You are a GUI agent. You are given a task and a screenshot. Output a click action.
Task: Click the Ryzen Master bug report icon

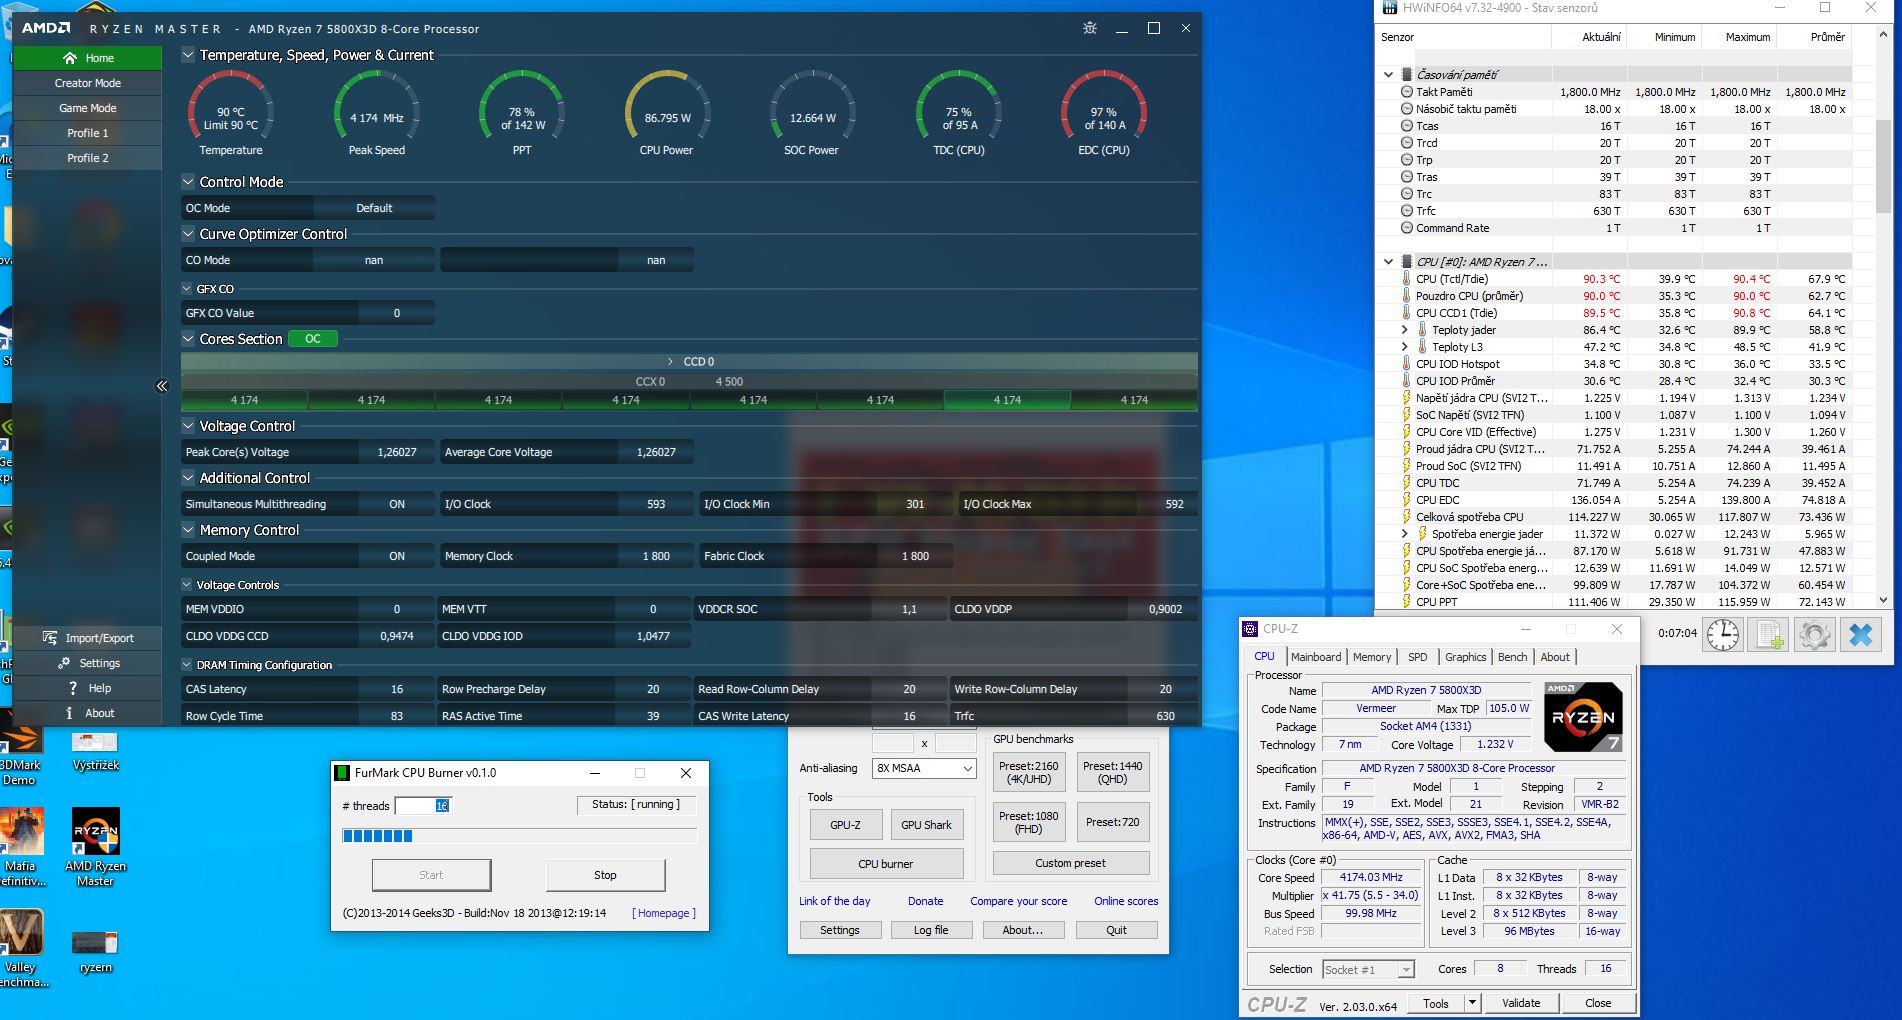(x=1090, y=28)
